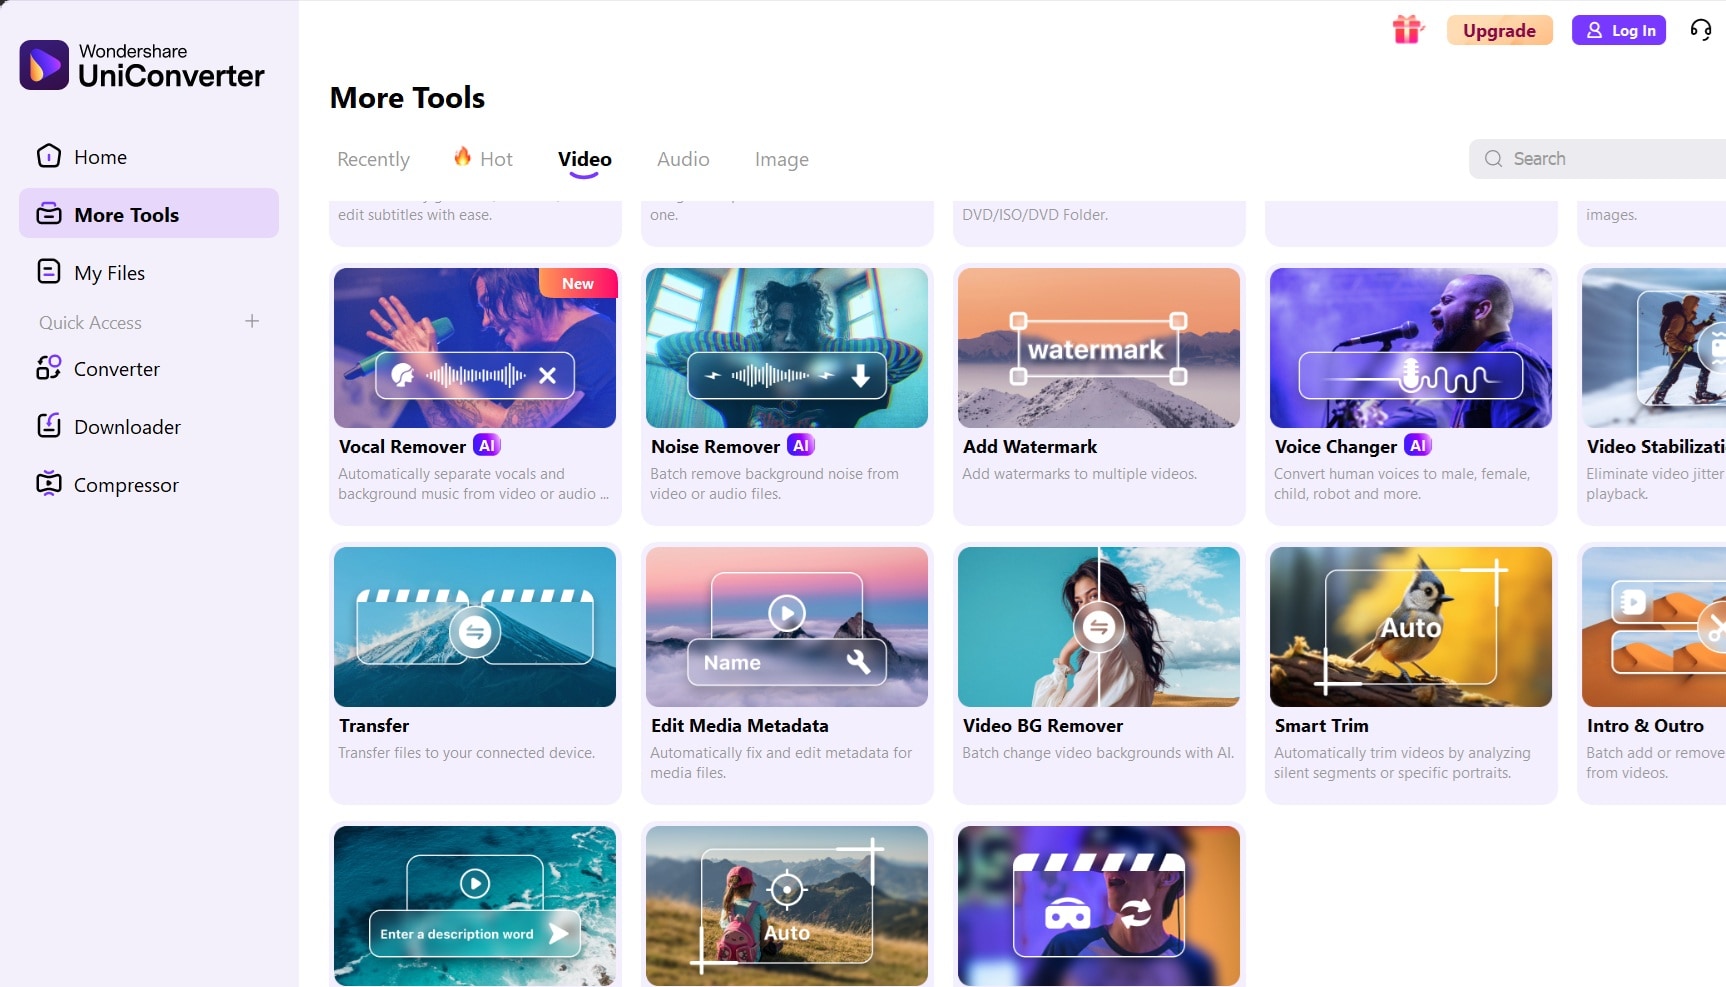Open the Voice Changer thumbnail

(1411, 348)
